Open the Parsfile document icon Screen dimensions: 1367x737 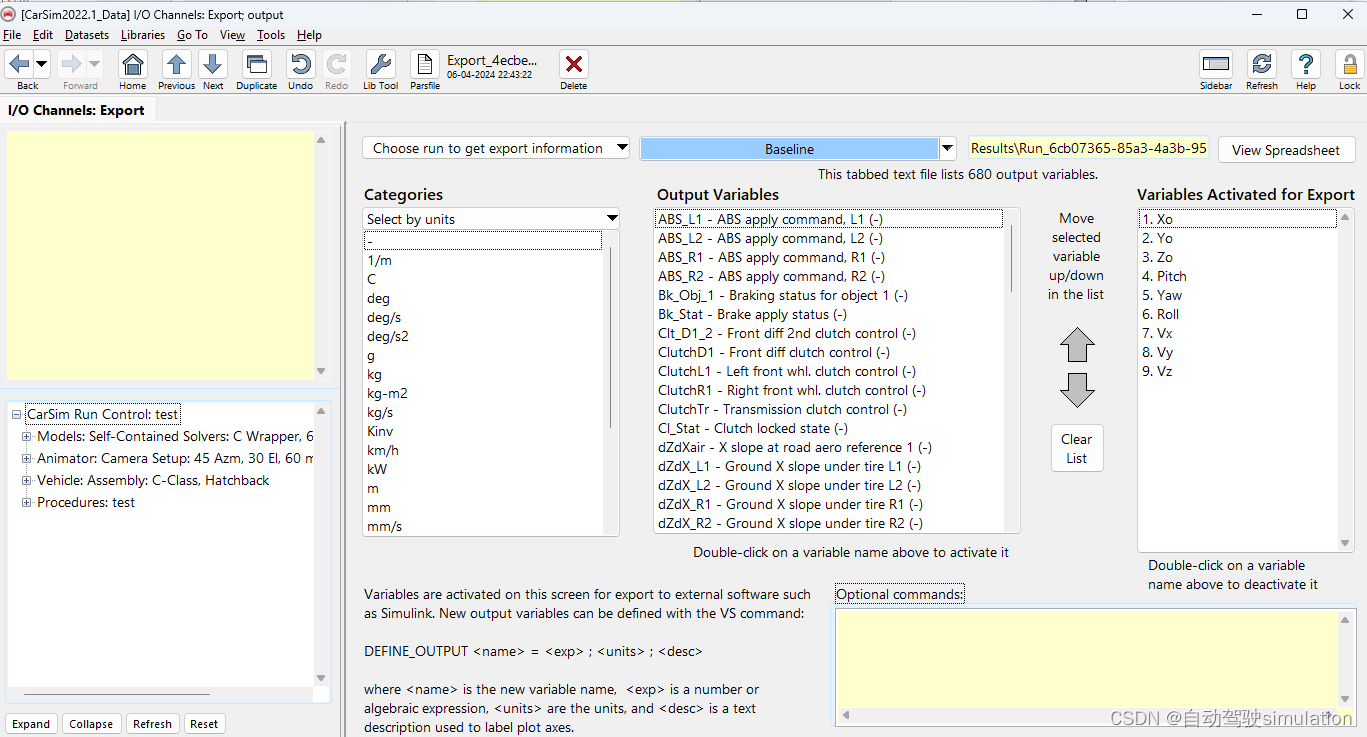point(425,65)
